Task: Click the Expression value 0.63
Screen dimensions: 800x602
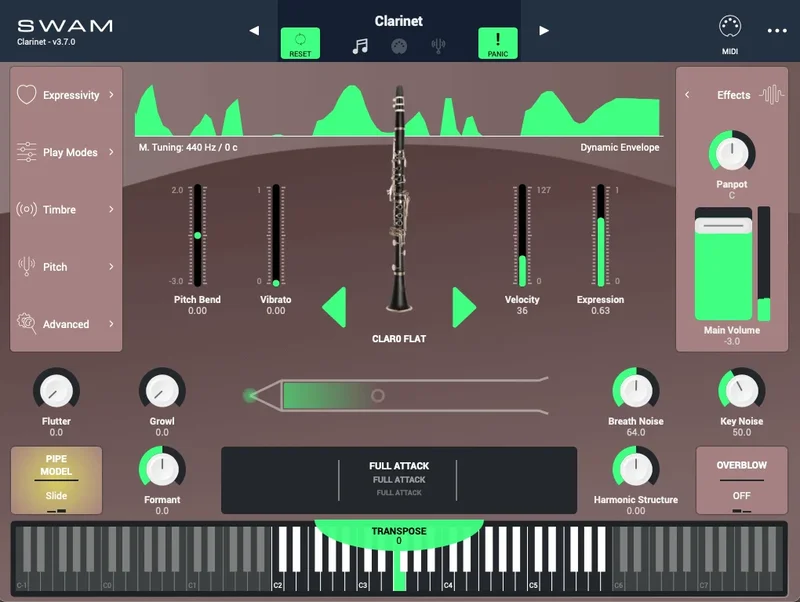Action: tap(601, 311)
